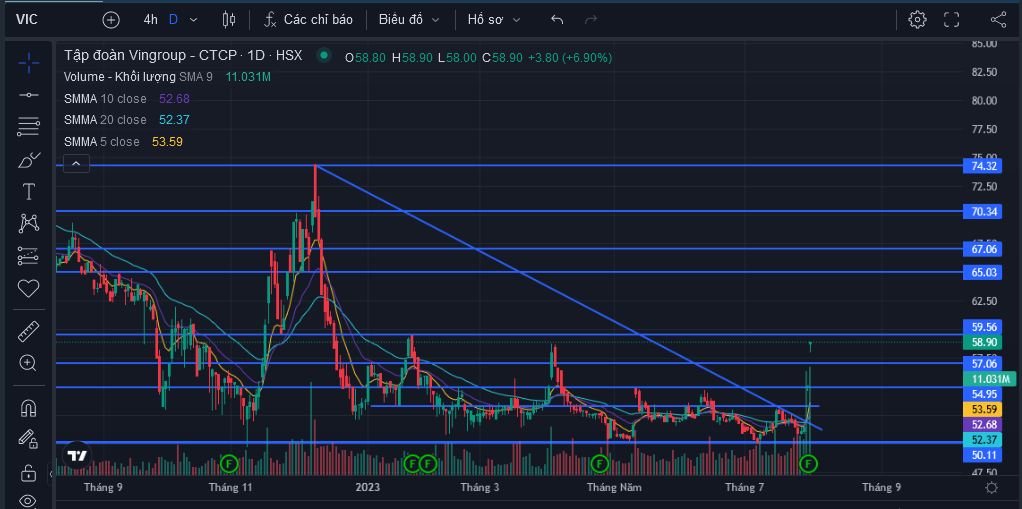Click the green market status dot
The image size is (1022, 509).
point(323,55)
